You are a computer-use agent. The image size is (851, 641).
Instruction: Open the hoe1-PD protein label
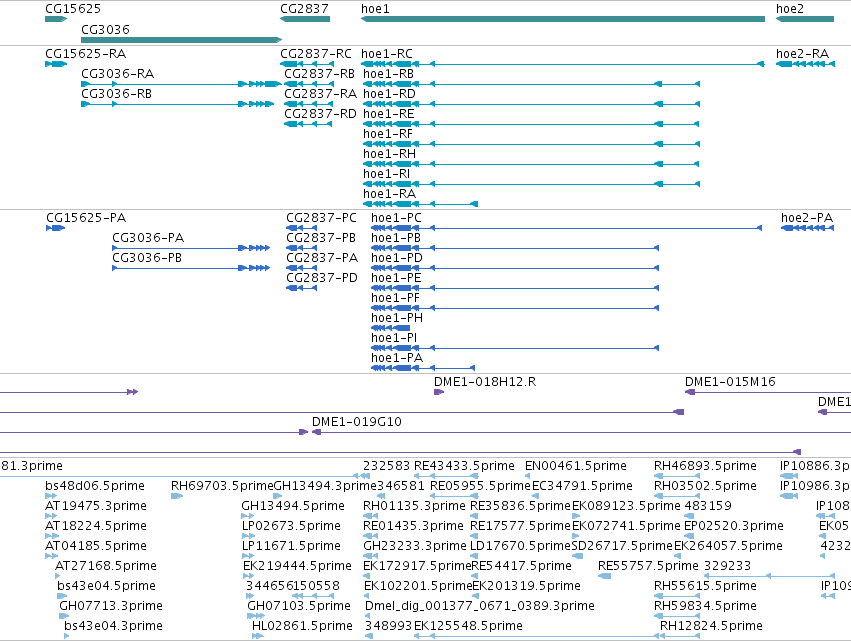point(397,258)
